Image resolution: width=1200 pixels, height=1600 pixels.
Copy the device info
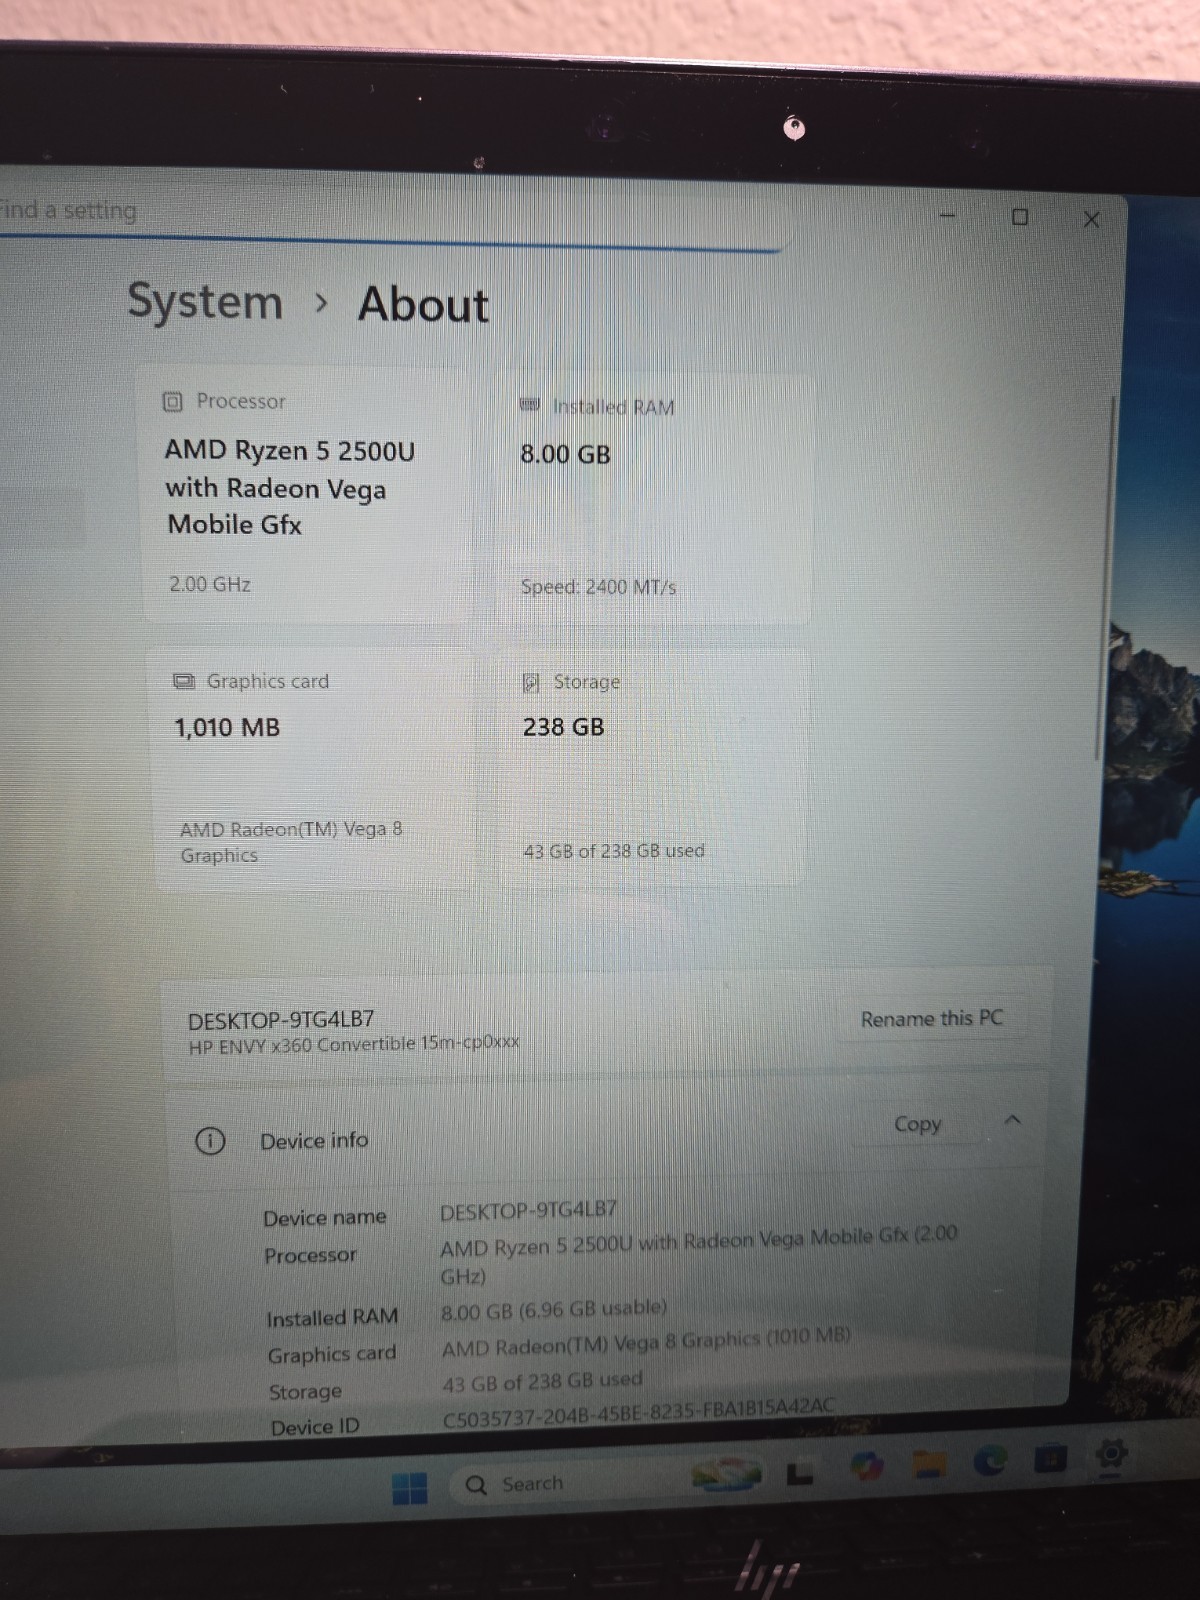pyautogui.click(x=917, y=1124)
